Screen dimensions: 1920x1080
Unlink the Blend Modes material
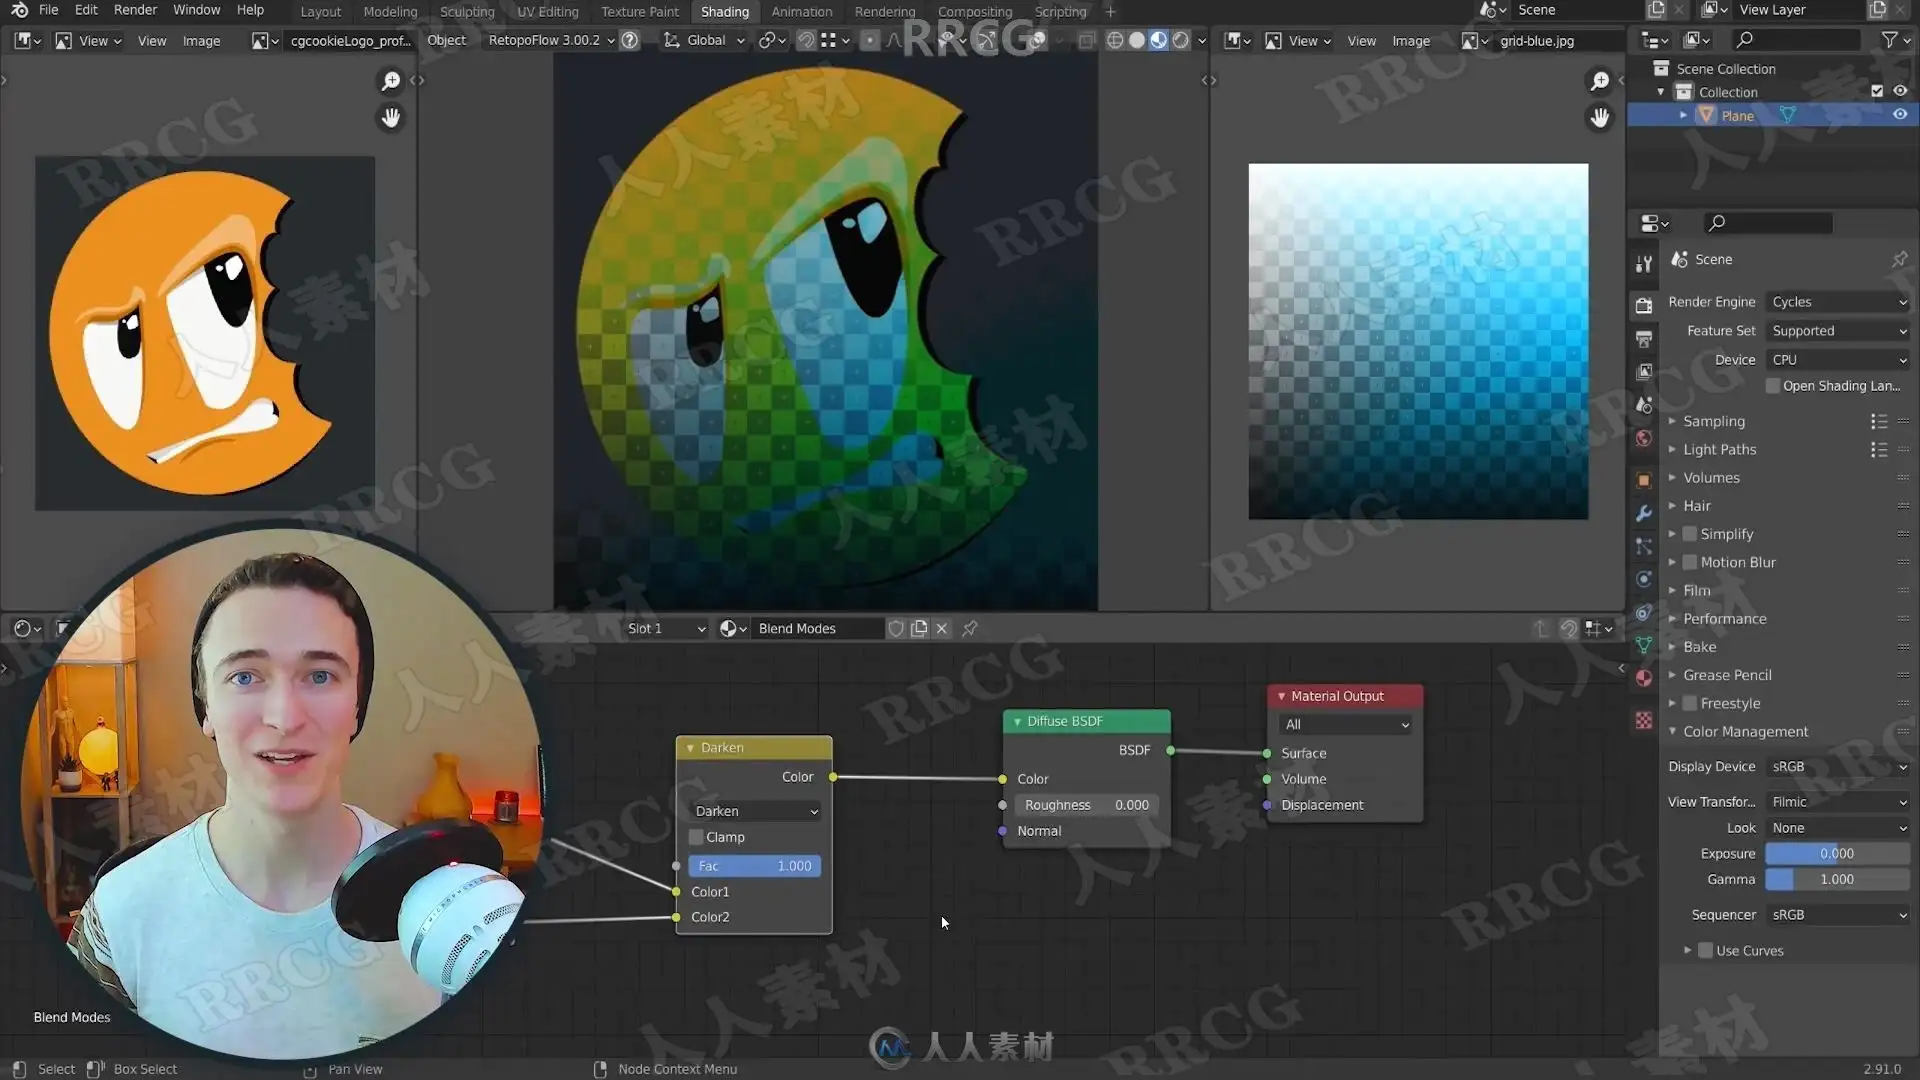coord(942,628)
